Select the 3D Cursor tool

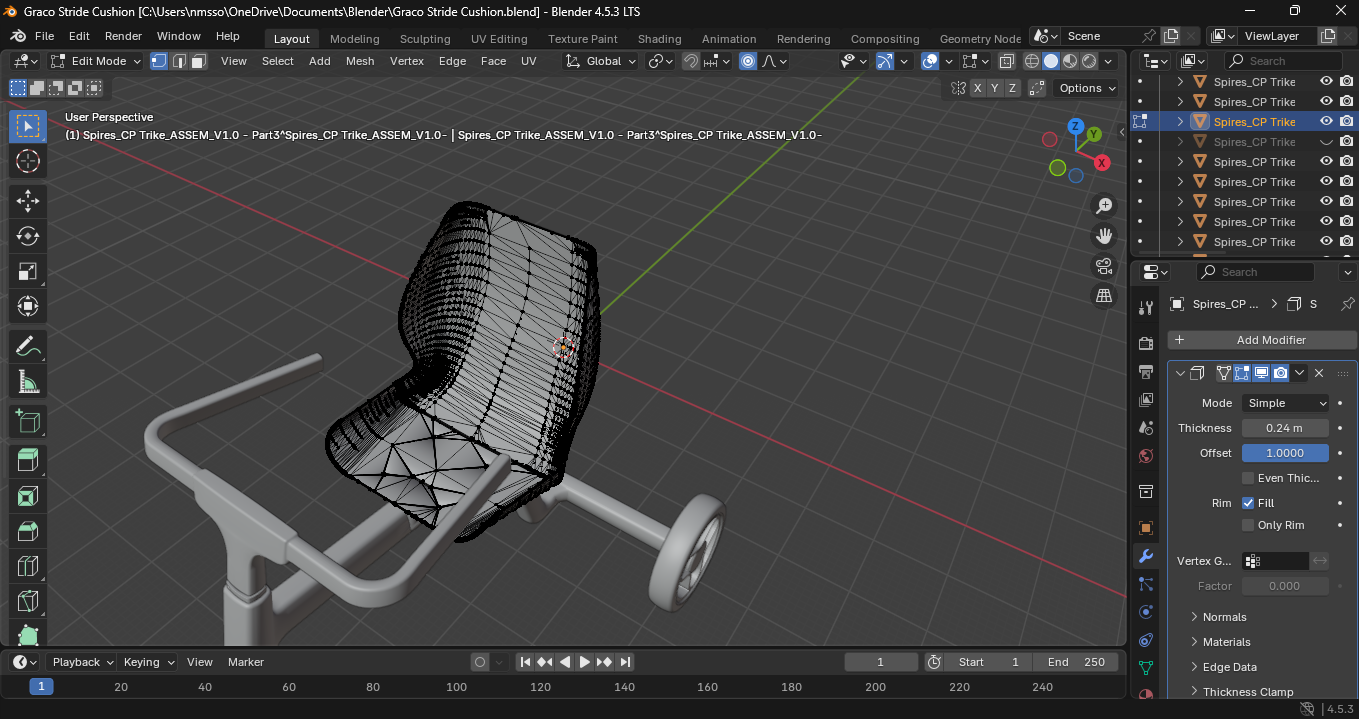[28, 161]
